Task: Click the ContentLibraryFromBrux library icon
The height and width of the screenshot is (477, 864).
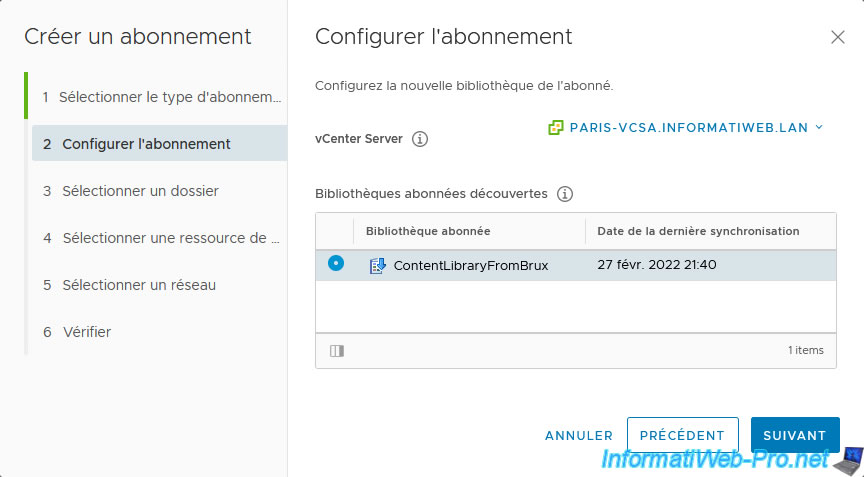Action: click(377, 265)
